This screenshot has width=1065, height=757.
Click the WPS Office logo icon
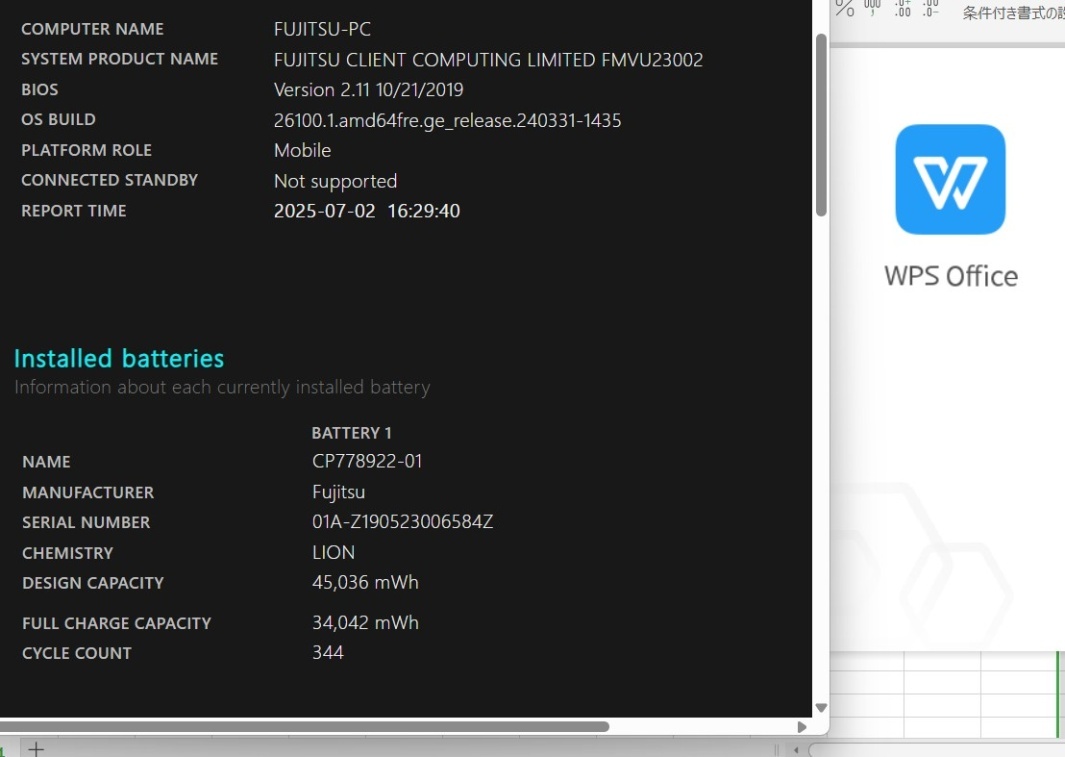click(x=950, y=179)
